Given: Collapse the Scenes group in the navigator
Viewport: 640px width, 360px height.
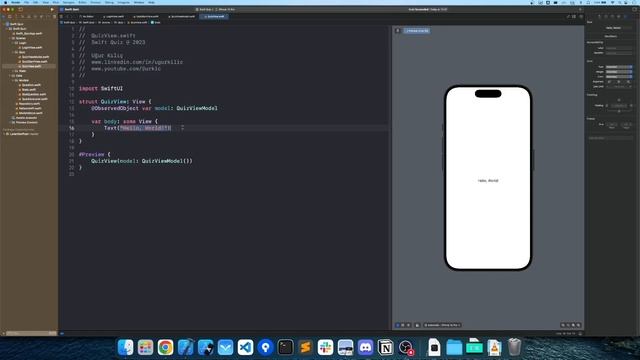Looking at the screenshot, I should (10, 38).
